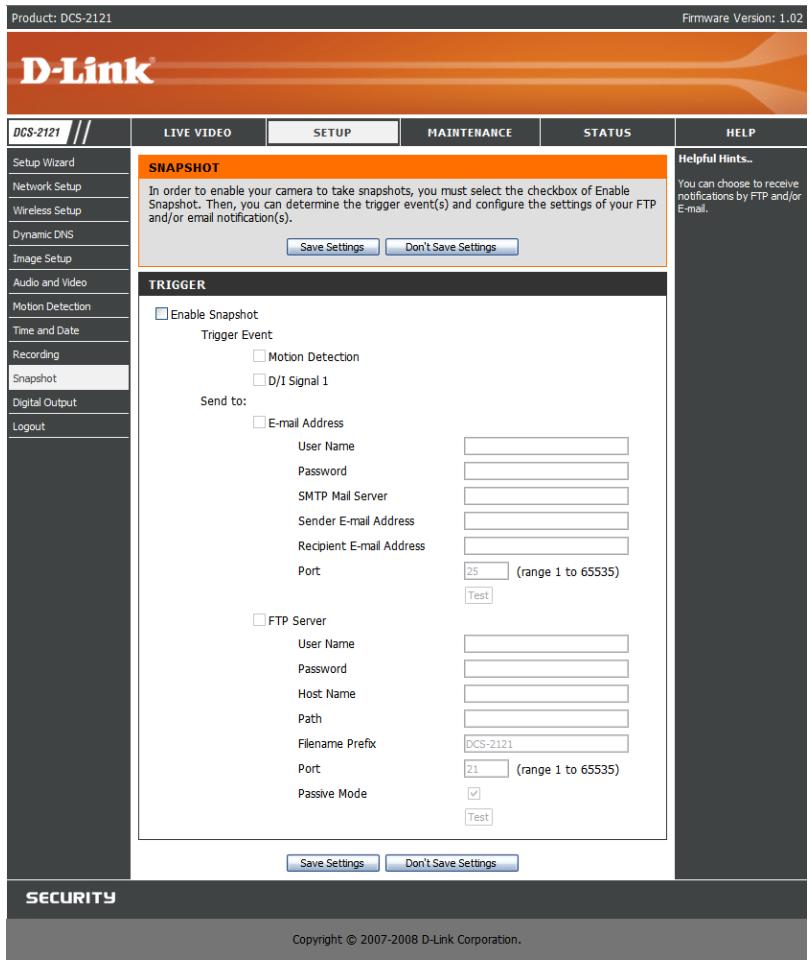Click the Sender E-mail Address field
The height and width of the screenshot is (960, 809).
coord(546,521)
